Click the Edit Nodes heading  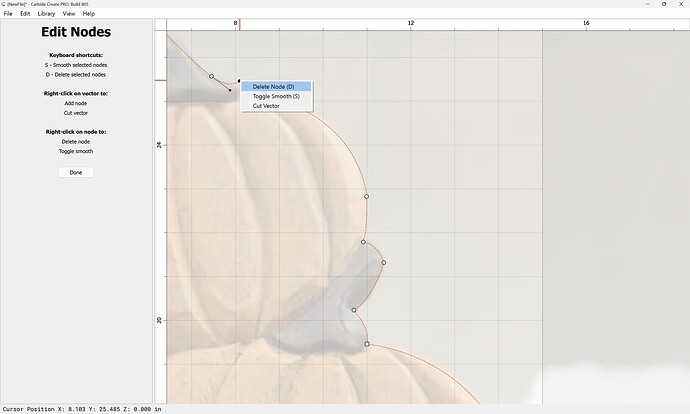click(x=76, y=32)
